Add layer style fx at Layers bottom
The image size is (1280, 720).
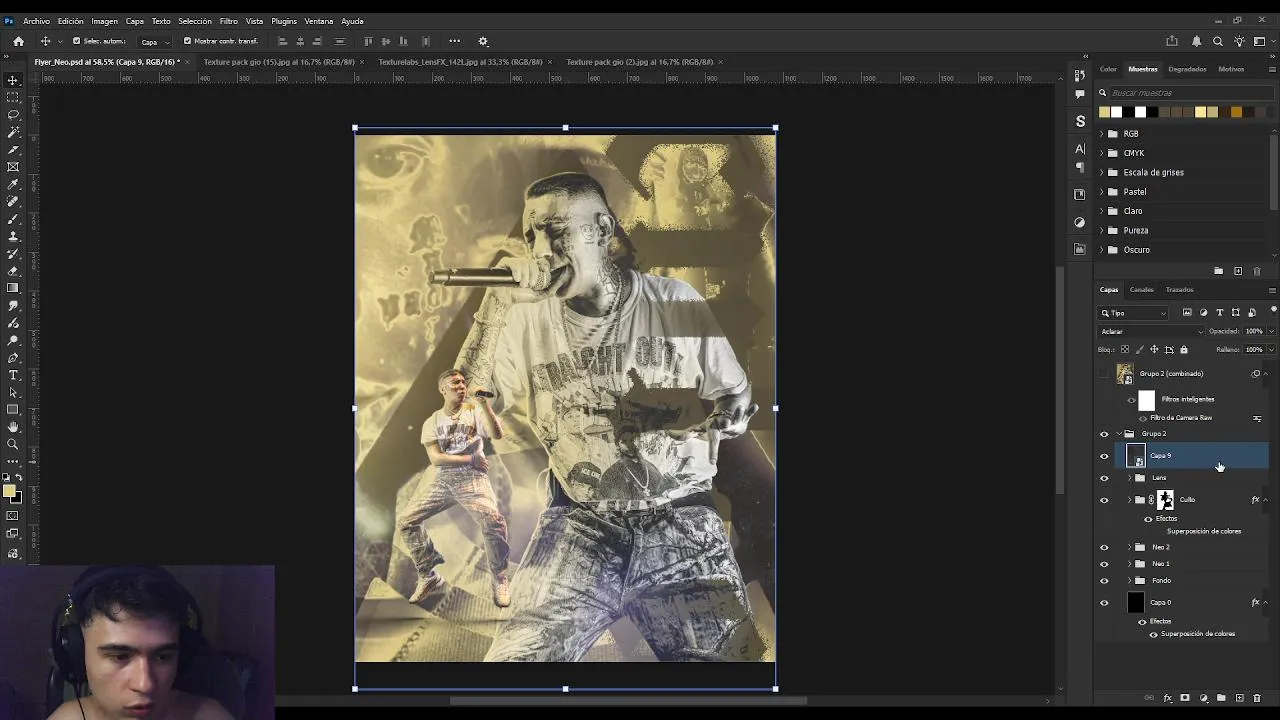[1167, 698]
